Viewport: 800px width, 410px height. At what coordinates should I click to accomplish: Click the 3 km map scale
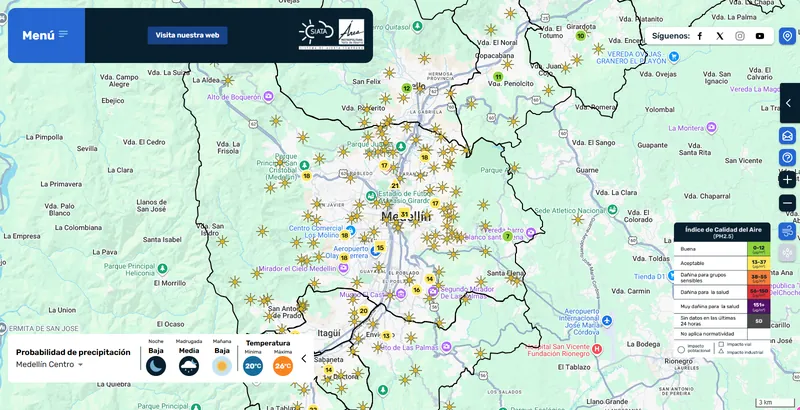point(776,403)
